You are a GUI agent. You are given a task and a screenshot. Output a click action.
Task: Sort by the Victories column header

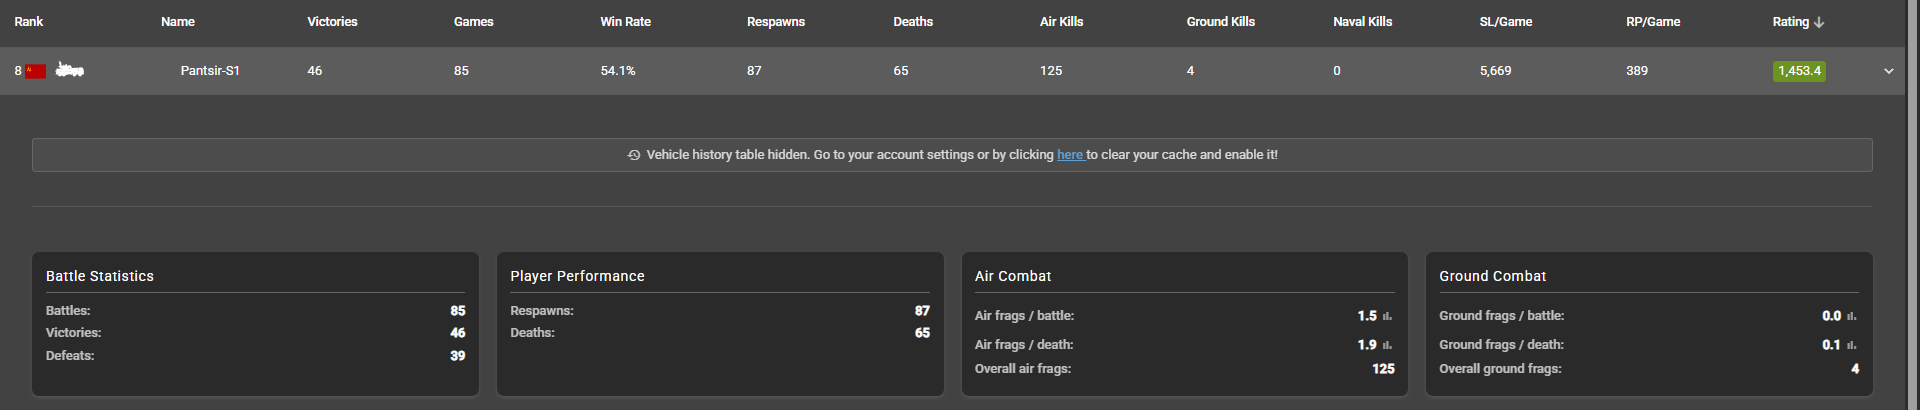click(x=332, y=22)
